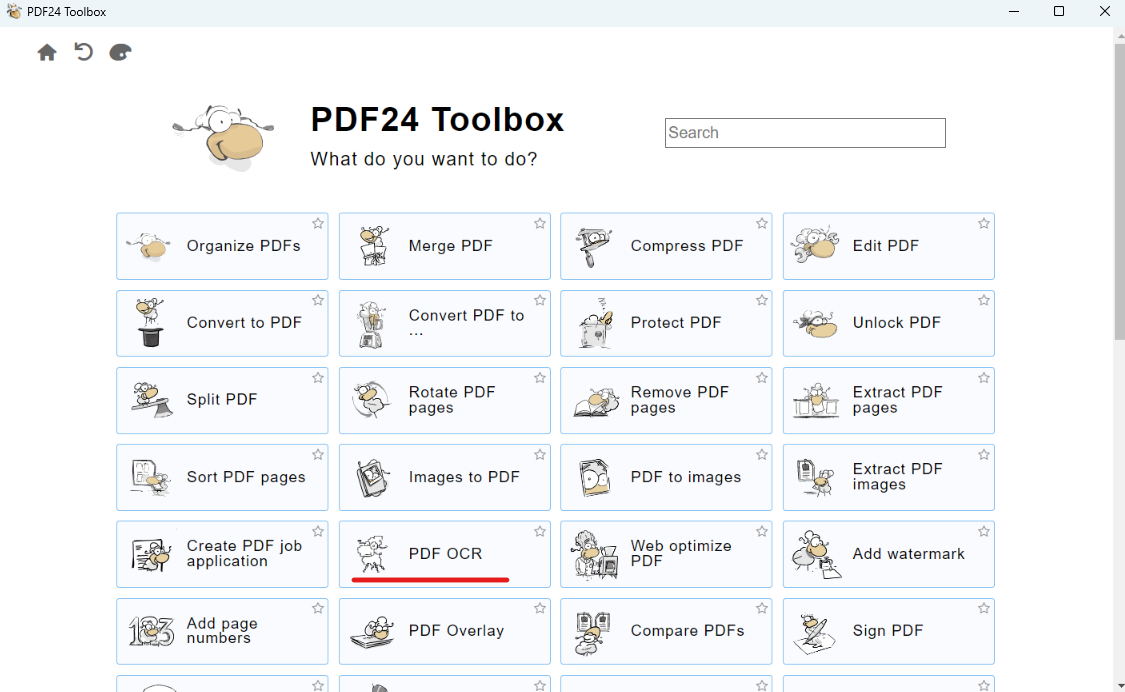Image resolution: width=1125 pixels, height=692 pixels.
Task: Click the Compress PDF clamp icon
Action: (595, 247)
